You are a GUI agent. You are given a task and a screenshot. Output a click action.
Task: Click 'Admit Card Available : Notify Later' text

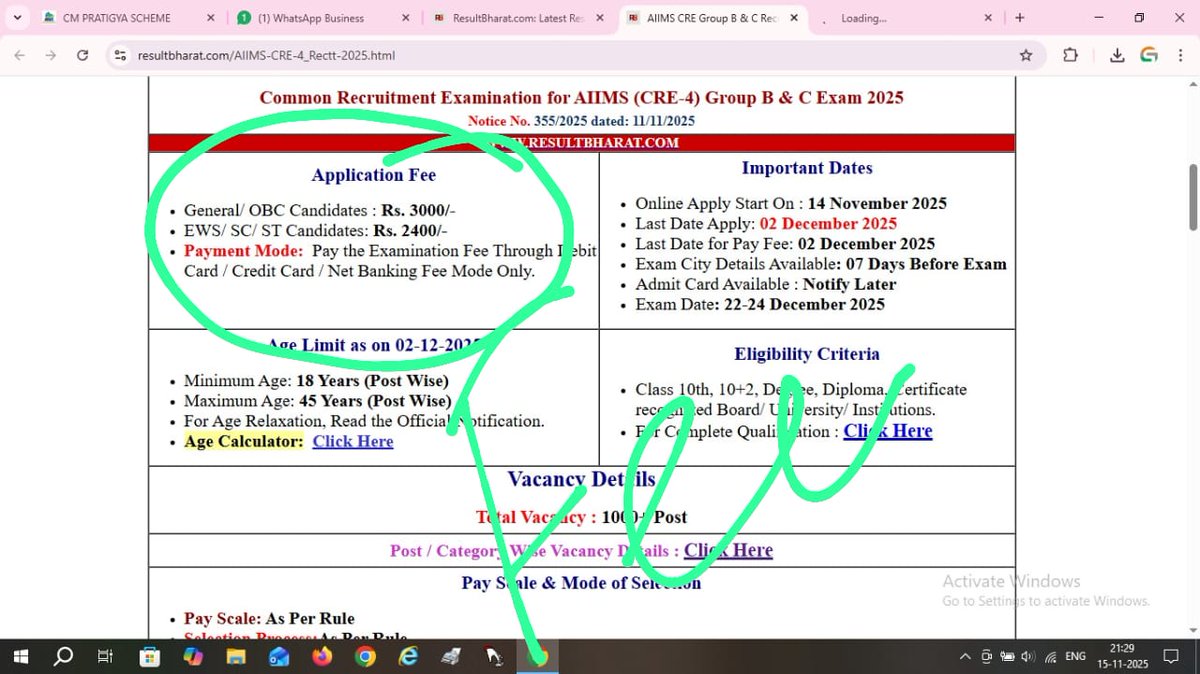766,284
